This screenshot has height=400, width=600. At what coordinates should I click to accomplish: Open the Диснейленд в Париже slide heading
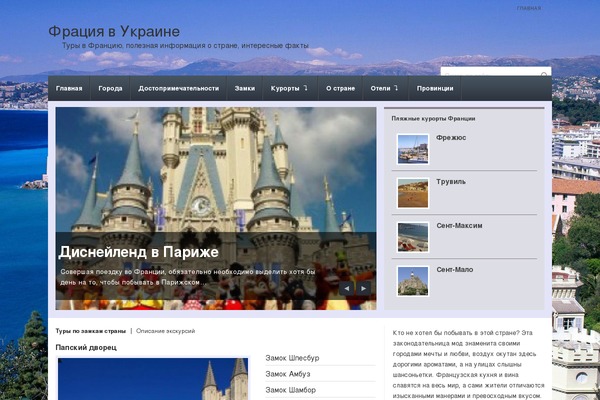(139, 252)
